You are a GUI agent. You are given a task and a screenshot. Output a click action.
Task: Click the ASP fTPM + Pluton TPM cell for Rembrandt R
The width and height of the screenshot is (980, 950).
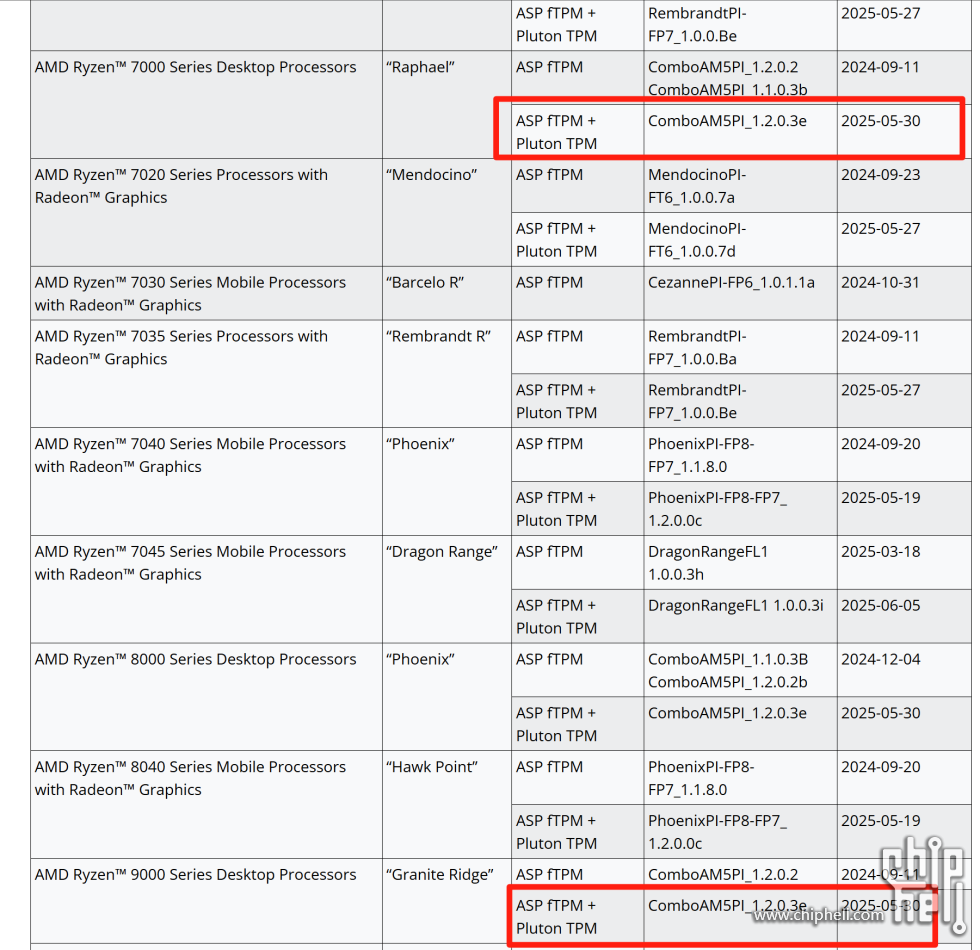click(578, 401)
